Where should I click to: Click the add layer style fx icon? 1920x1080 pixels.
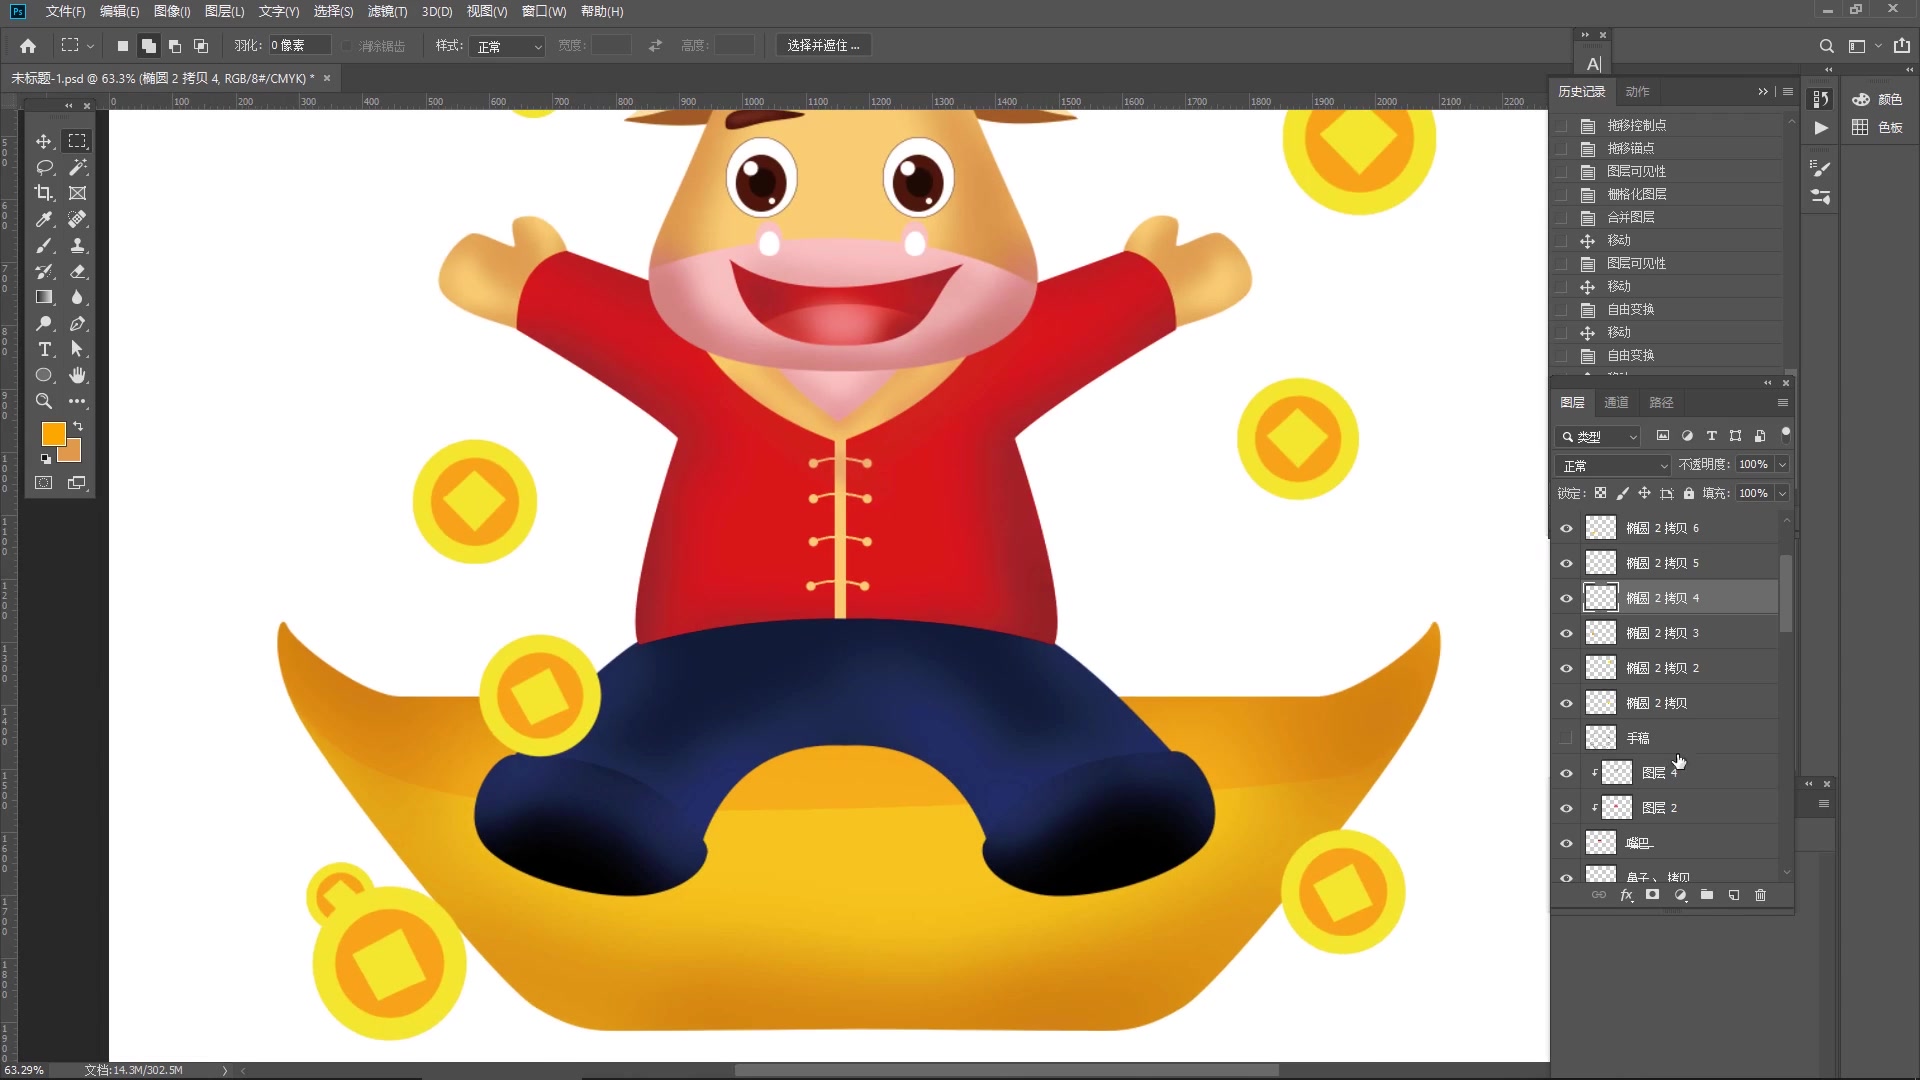tap(1626, 895)
